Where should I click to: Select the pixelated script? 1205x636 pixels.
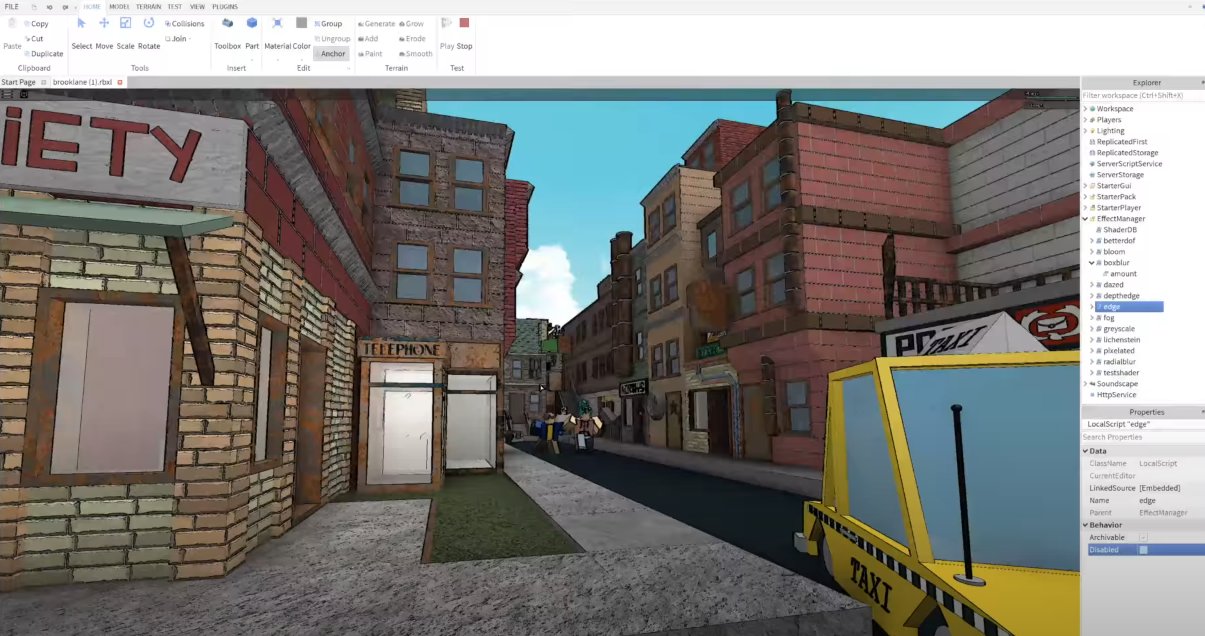[1120, 351]
